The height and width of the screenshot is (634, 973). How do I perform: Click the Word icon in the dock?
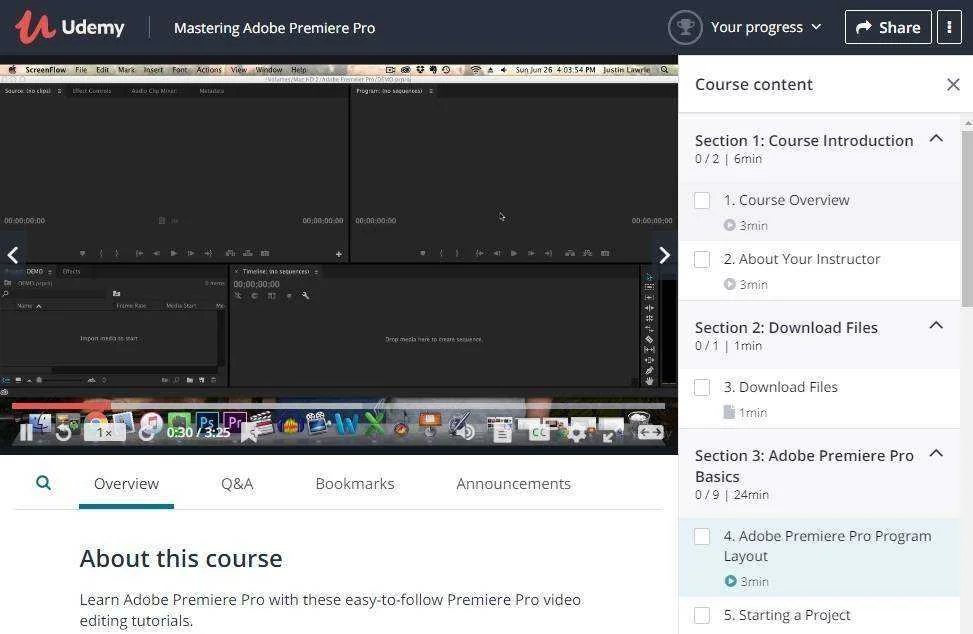(x=346, y=424)
